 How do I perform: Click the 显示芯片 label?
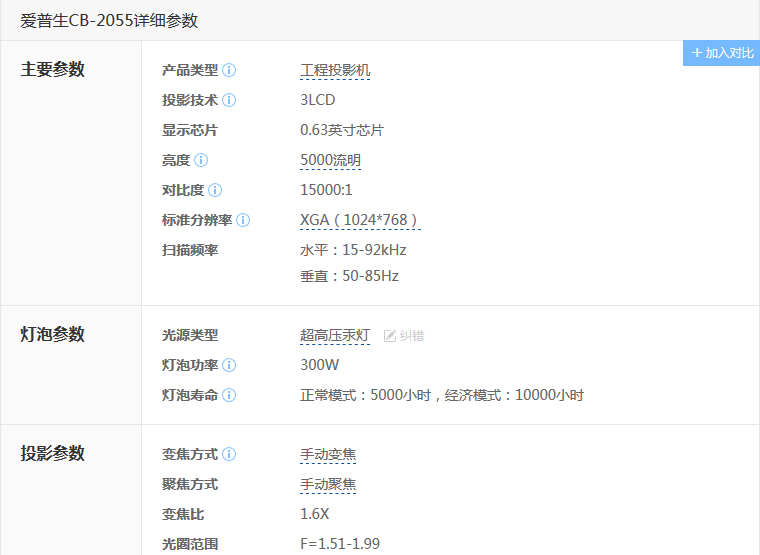tap(190, 130)
